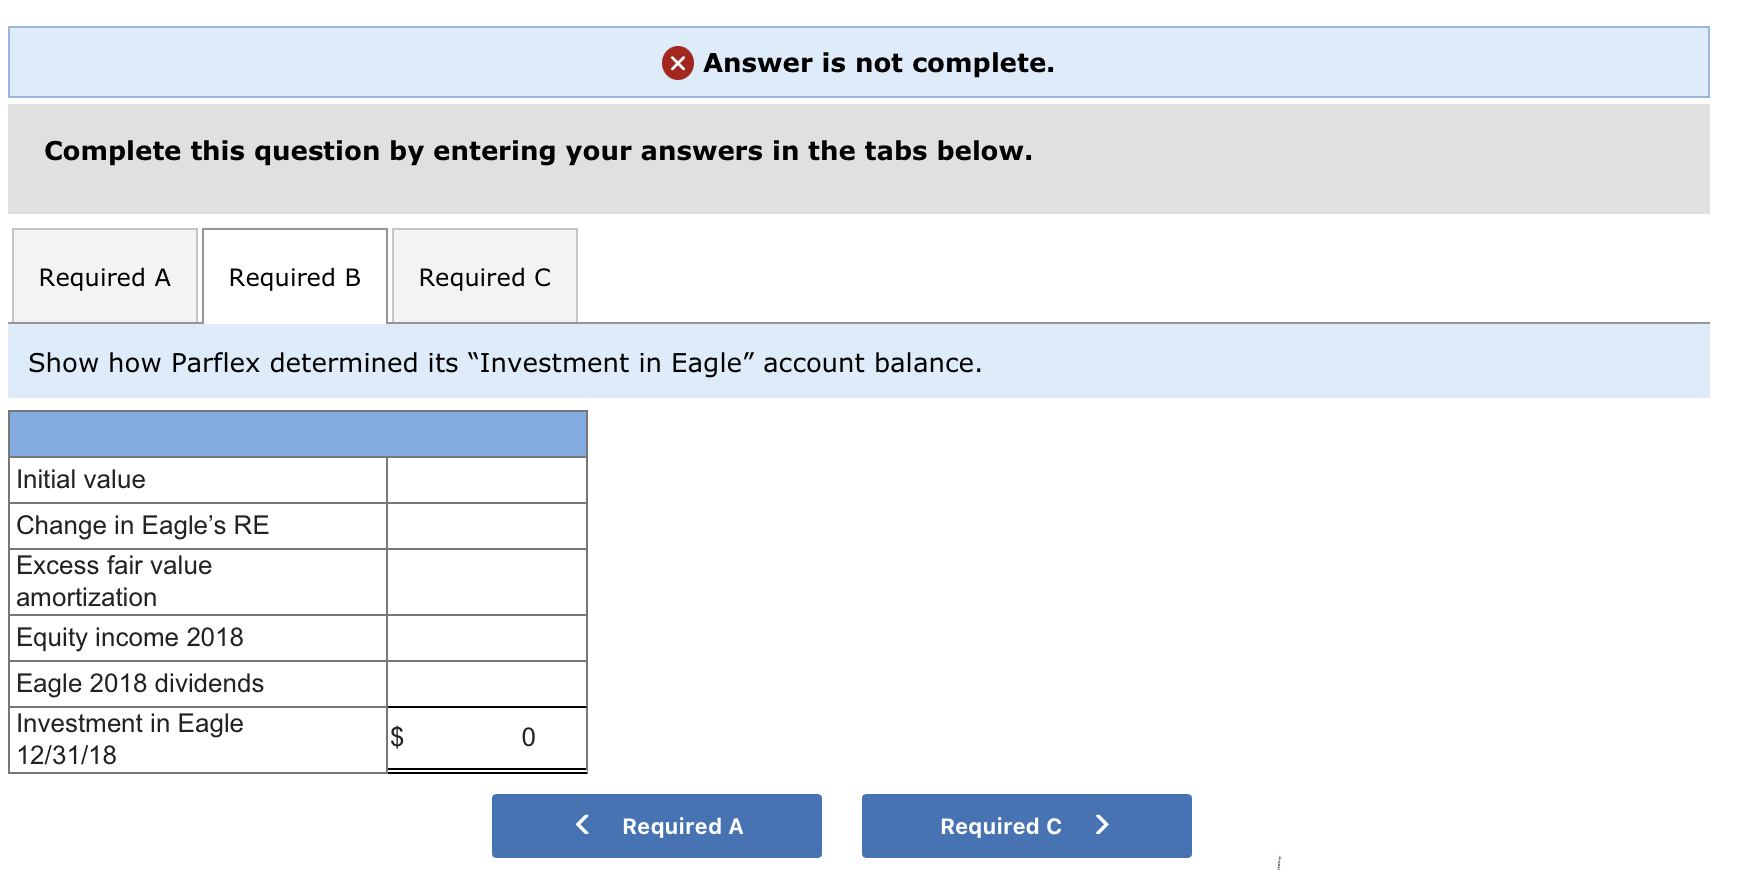1755x870 pixels.
Task: Click the Eagle 2018 dividends label cell
Action: click(198, 684)
